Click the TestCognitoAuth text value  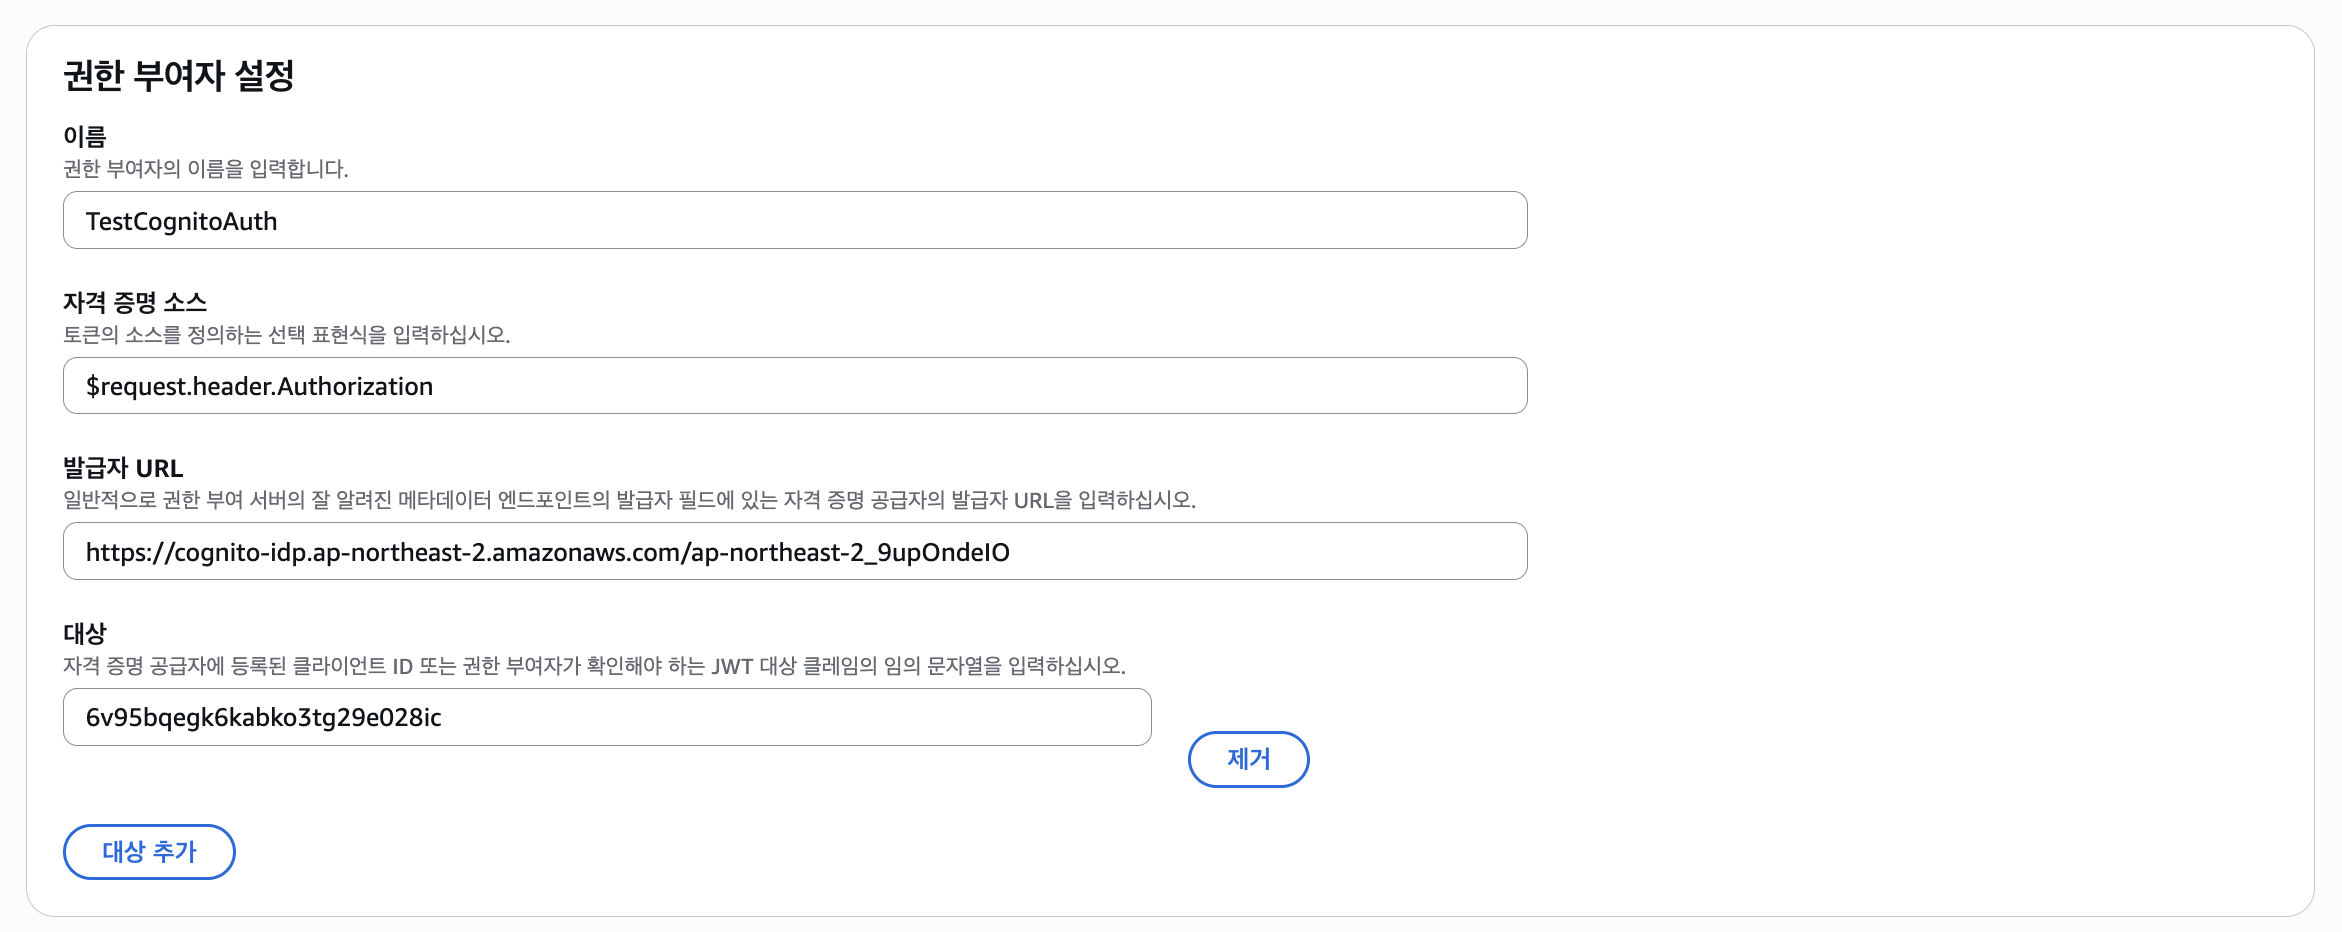[182, 221]
